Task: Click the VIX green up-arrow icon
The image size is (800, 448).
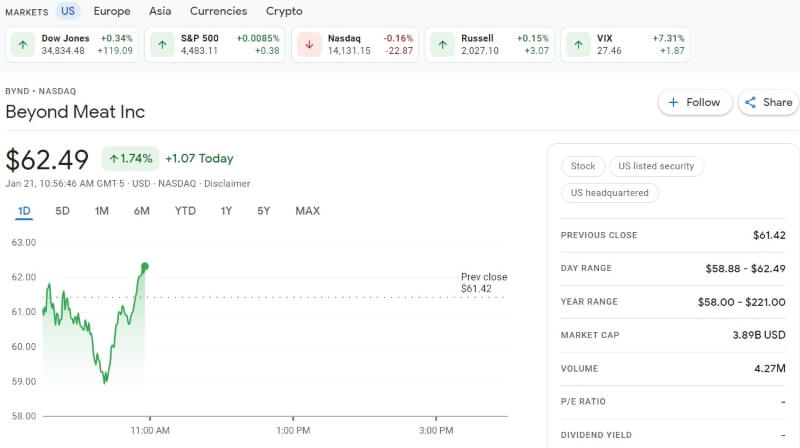Action: (x=578, y=45)
